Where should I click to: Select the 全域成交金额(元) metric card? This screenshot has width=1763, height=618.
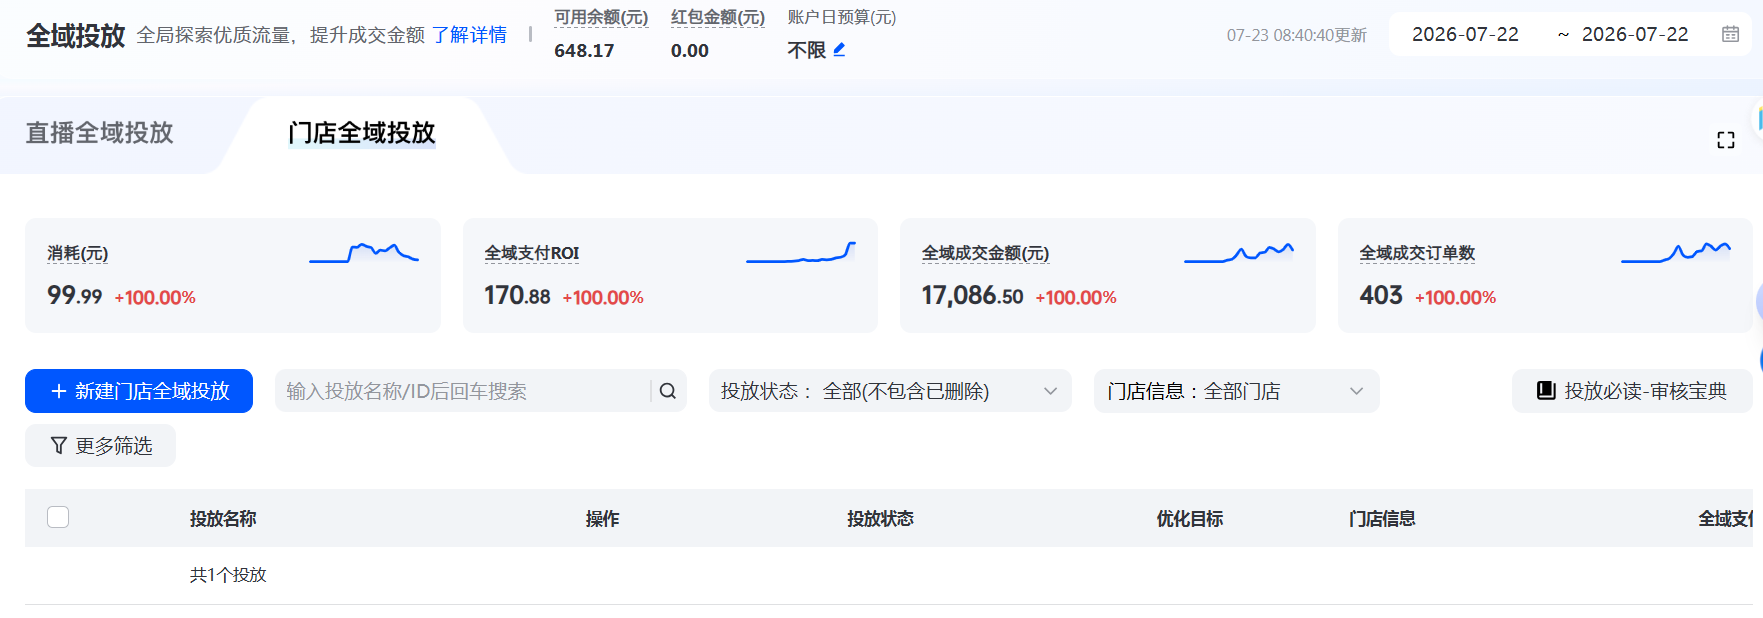1108,275
